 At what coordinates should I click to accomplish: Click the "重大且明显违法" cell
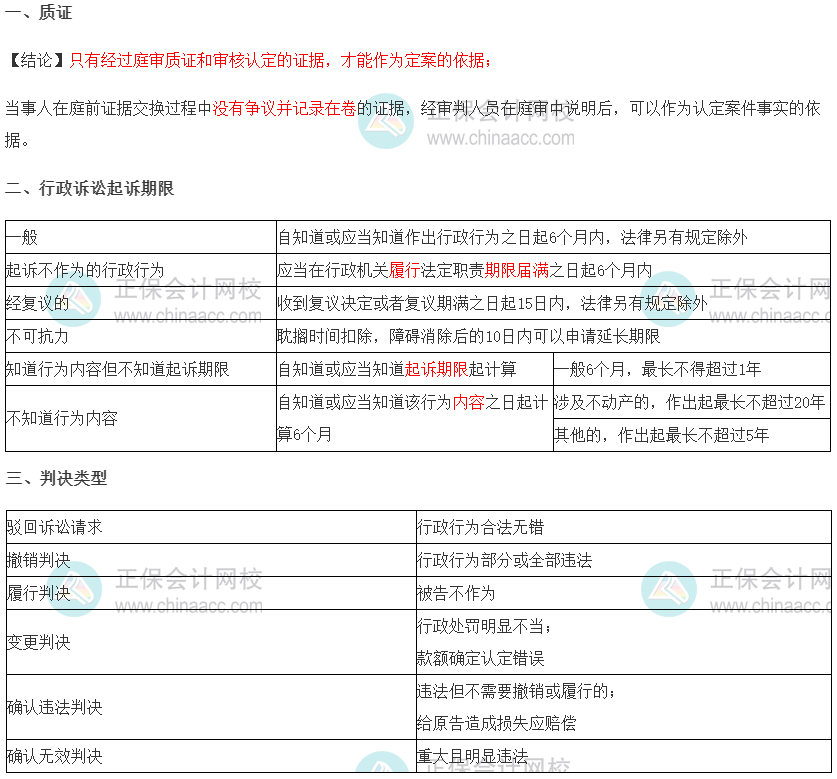[x=472, y=756]
